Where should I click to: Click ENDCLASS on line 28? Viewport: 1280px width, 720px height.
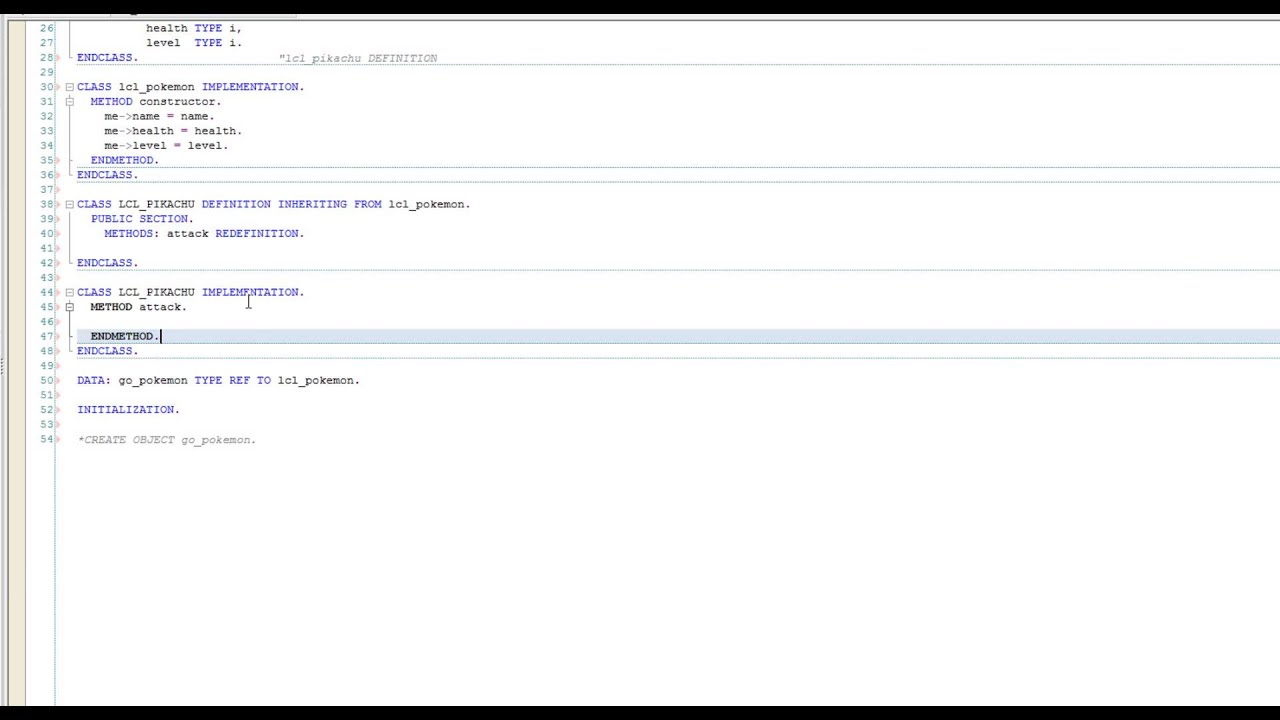107,58
